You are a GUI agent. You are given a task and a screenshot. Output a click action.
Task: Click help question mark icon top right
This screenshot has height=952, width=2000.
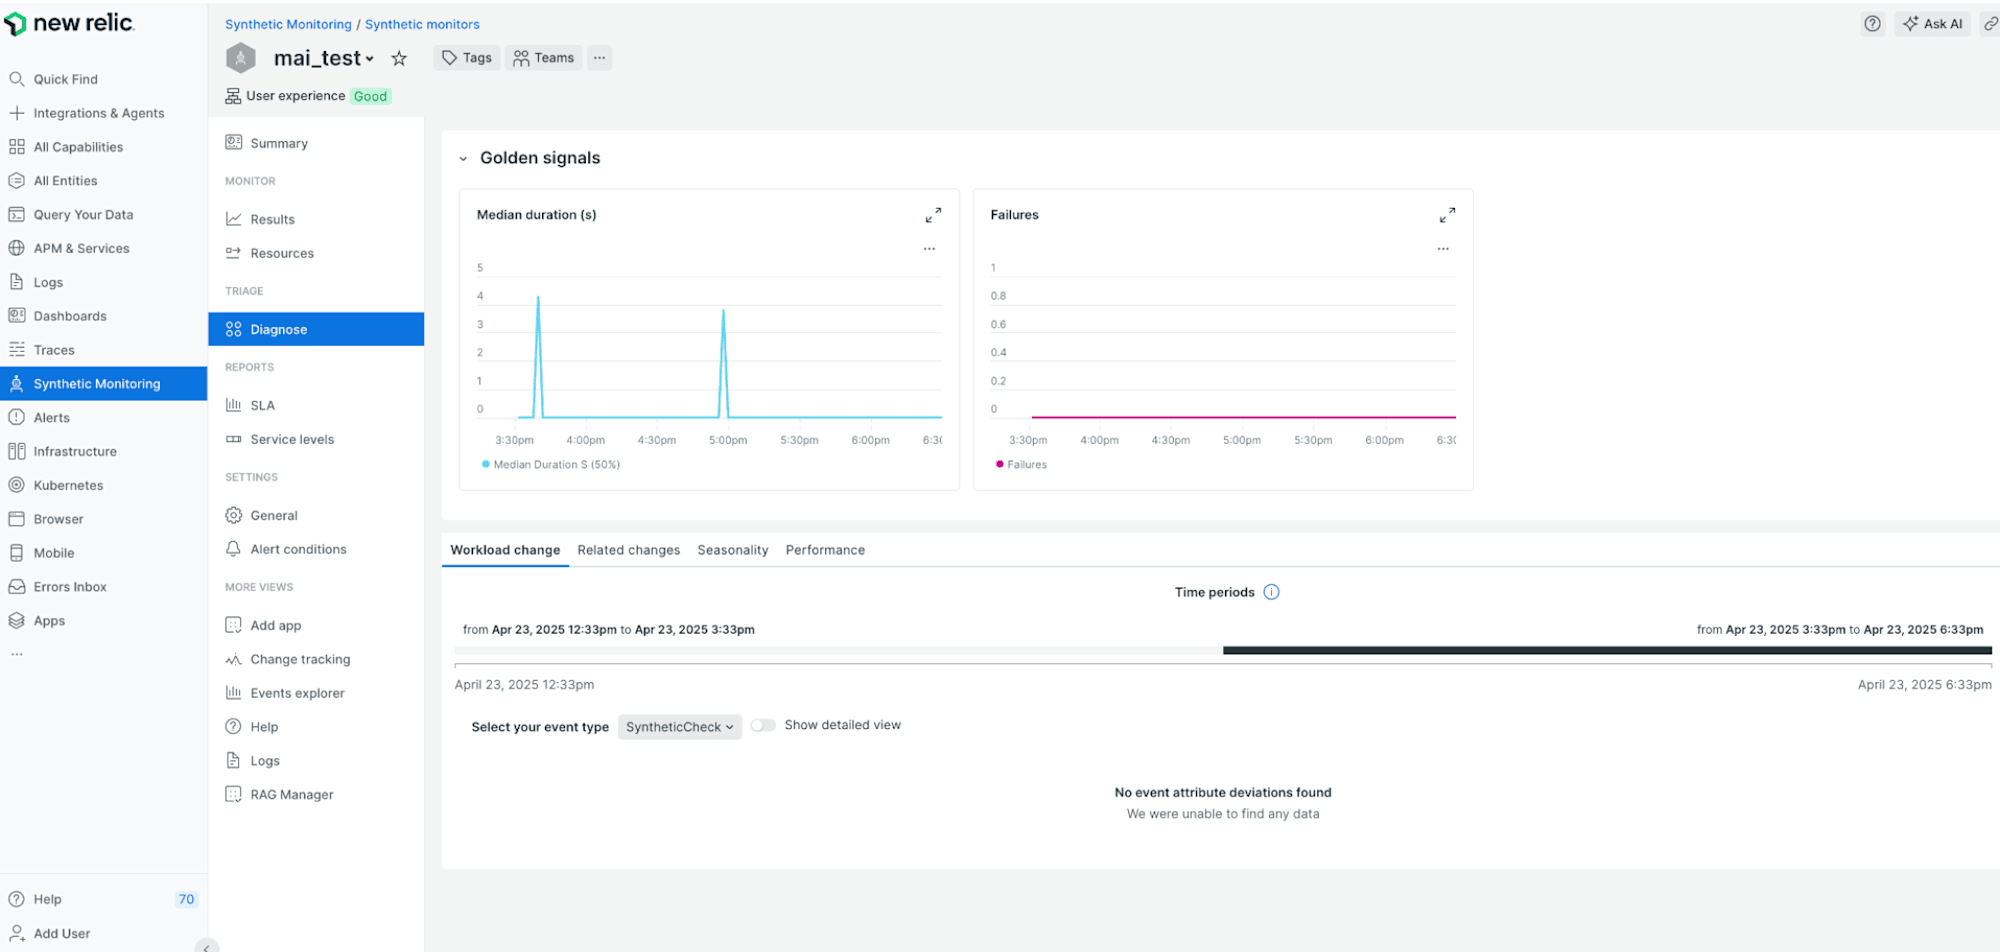coord(1872,24)
